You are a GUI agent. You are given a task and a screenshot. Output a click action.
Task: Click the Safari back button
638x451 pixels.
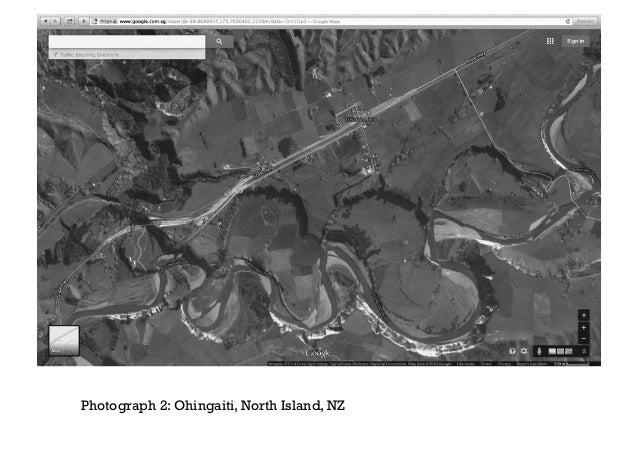46,21
